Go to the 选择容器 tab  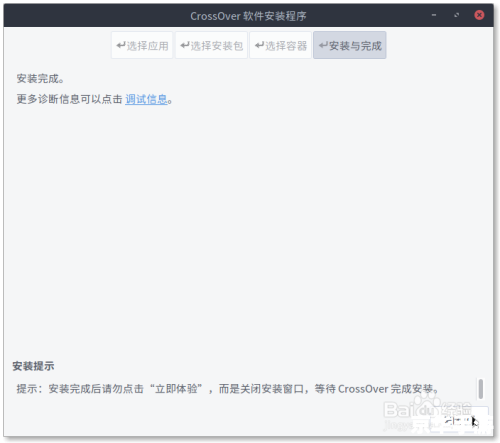point(280,45)
